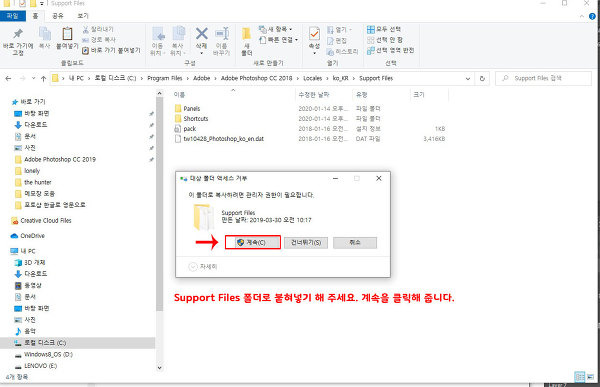The height and width of the screenshot is (387, 600).
Task: Click the 붙여넣기 (Paste) clipboard icon
Action: [67, 34]
